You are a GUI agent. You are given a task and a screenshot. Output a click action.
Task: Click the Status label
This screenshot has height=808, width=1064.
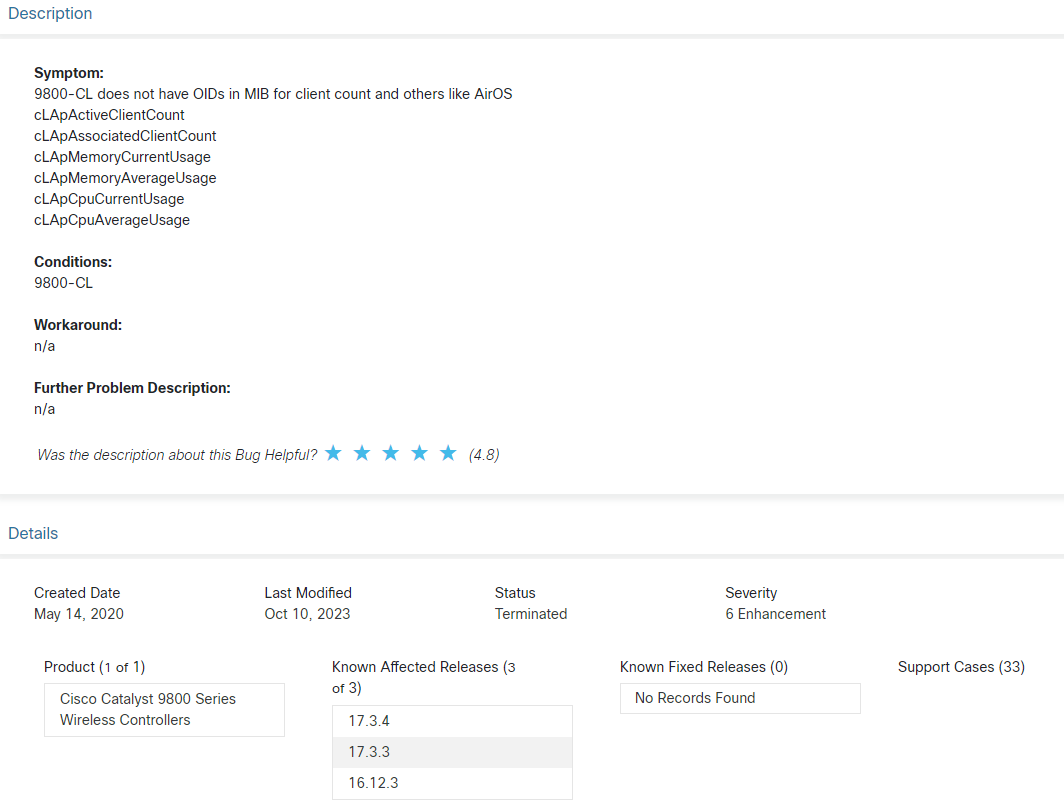(x=515, y=593)
